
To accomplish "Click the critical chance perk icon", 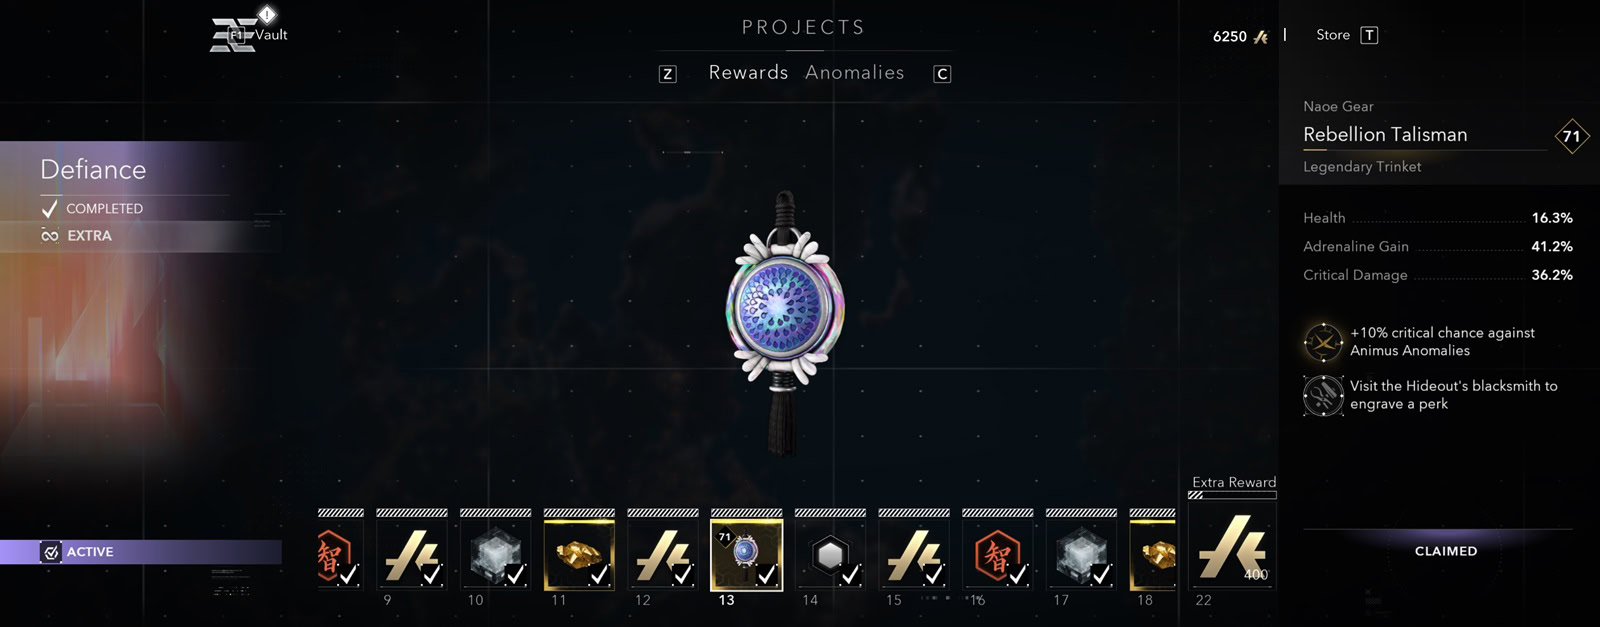I will [1323, 342].
